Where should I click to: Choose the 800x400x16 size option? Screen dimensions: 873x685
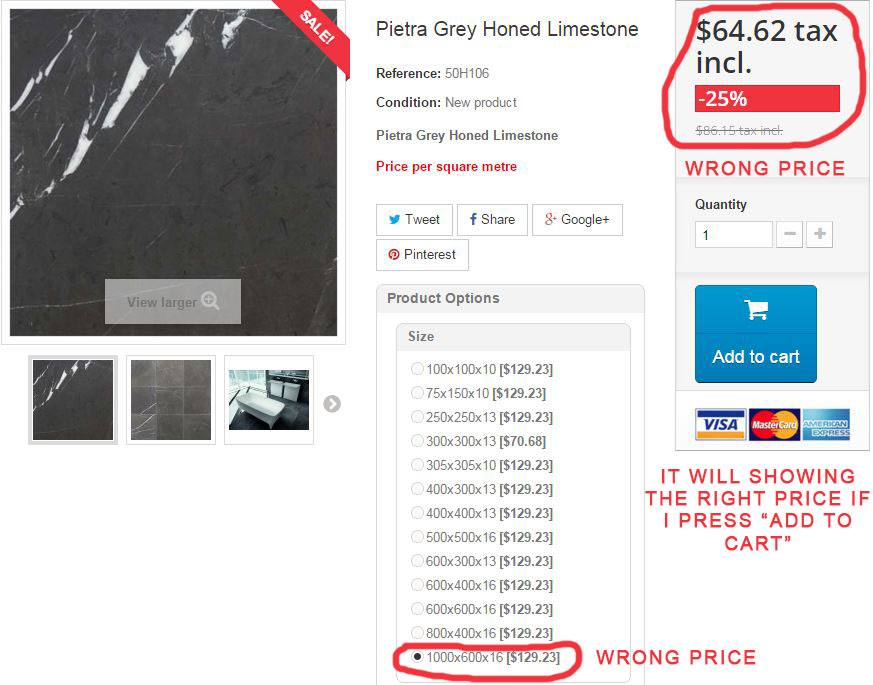(417, 632)
